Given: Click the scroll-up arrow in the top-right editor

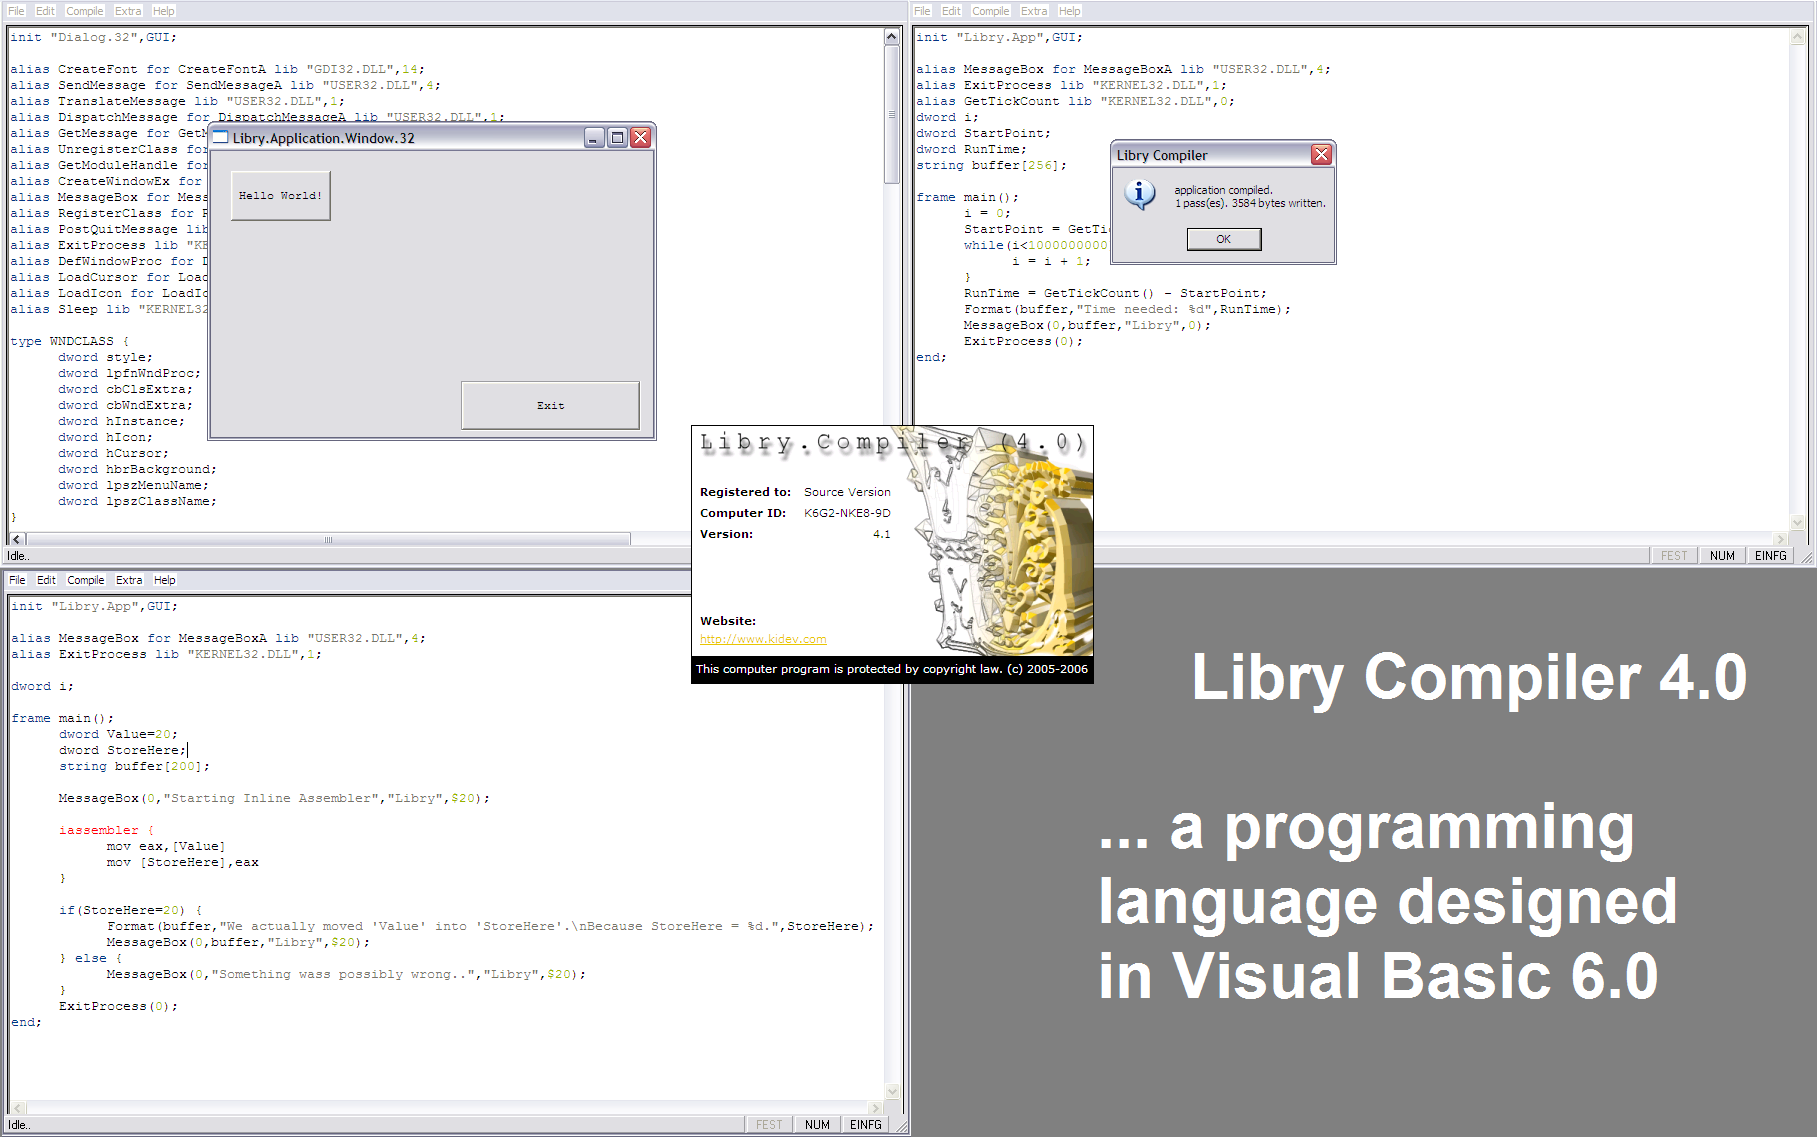Looking at the screenshot, I should click(x=1798, y=35).
